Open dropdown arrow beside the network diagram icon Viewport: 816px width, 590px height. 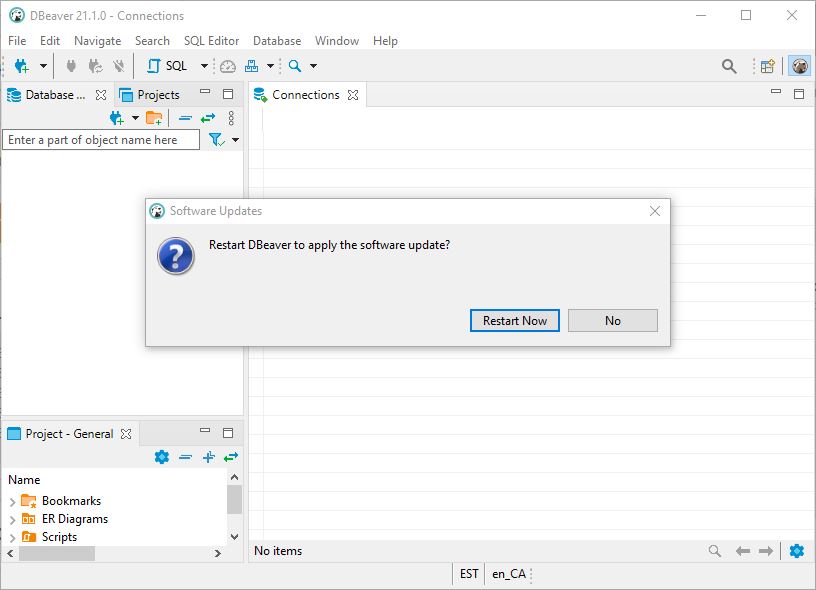click(x=271, y=66)
